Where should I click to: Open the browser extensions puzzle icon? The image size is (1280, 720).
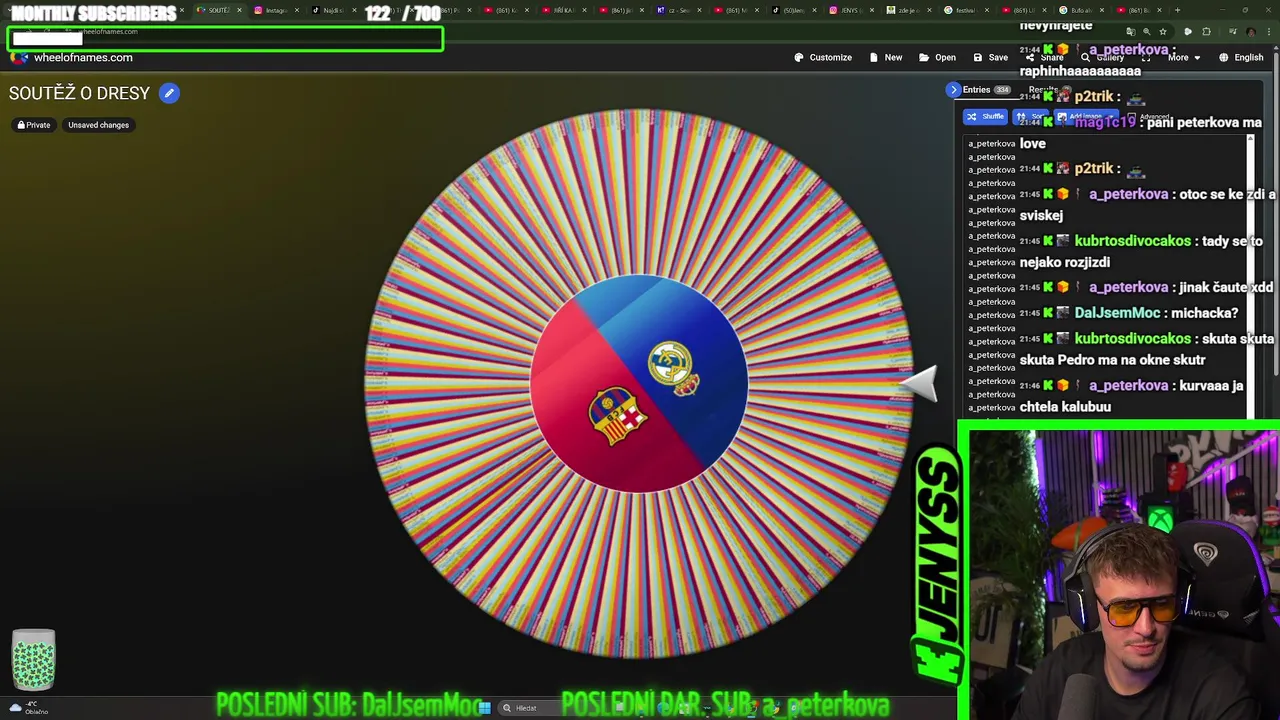pos(1206,32)
